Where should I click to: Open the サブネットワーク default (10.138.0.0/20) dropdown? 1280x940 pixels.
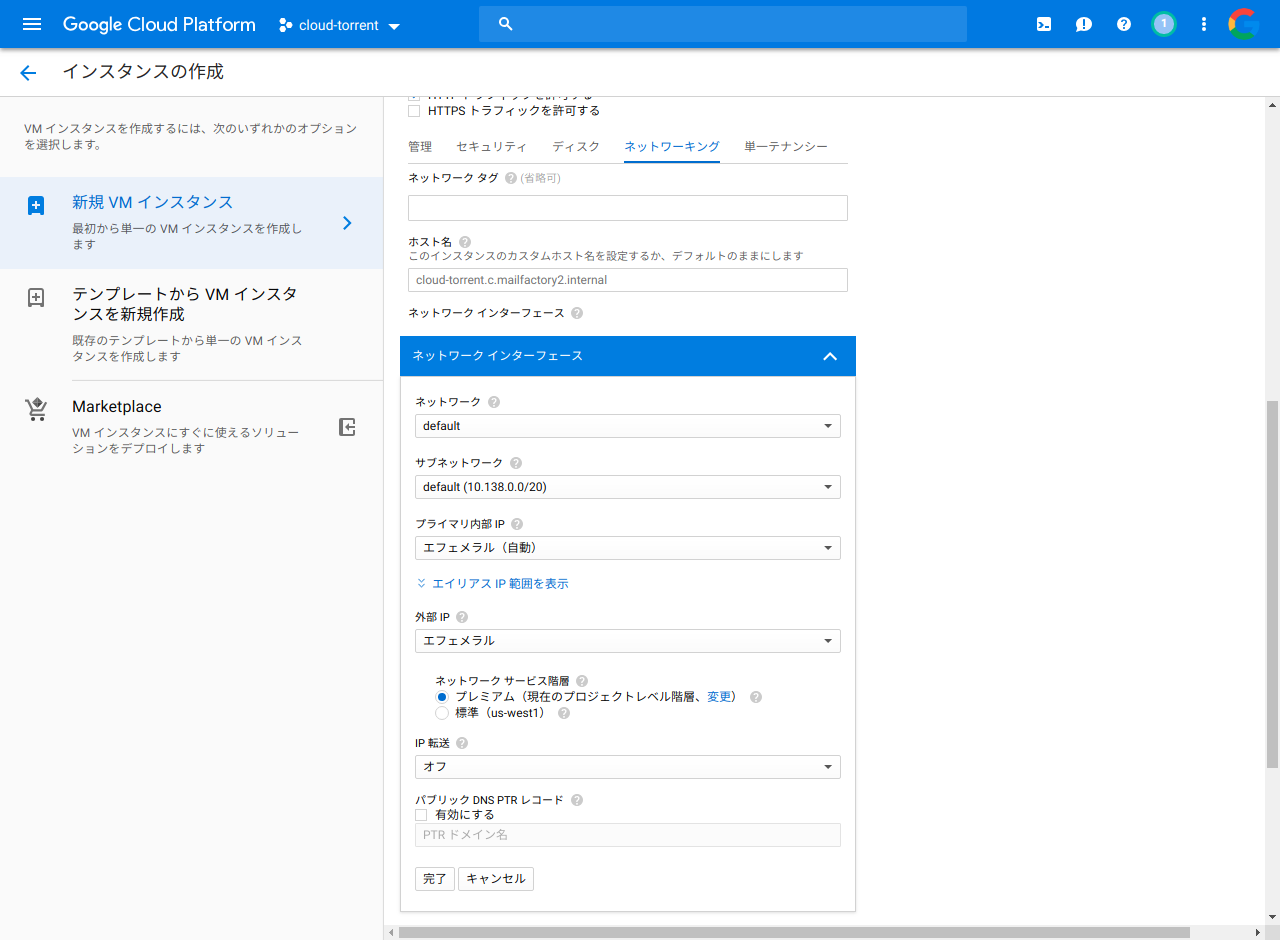(x=628, y=487)
